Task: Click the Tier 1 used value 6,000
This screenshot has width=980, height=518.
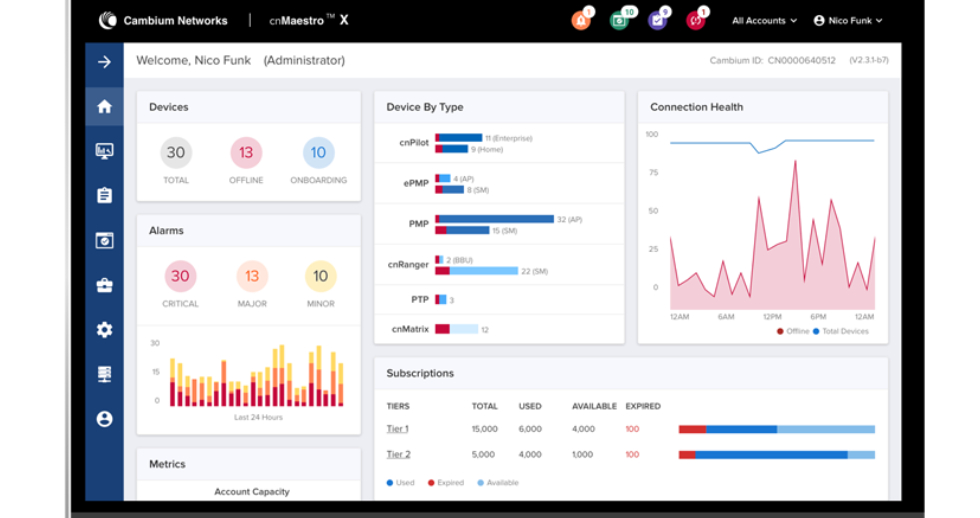Action: [530, 429]
